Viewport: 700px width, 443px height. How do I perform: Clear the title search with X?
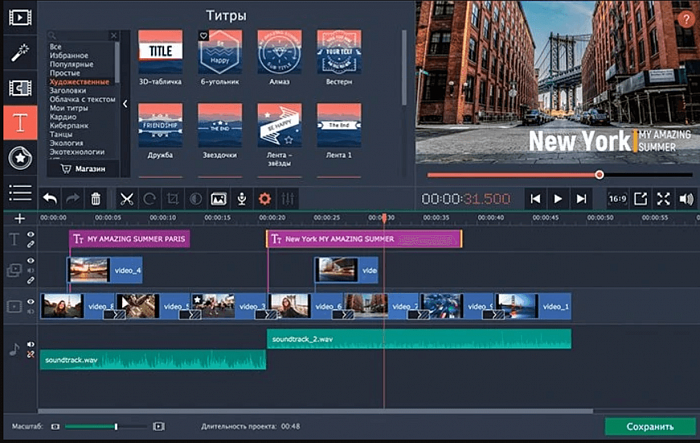114,35
